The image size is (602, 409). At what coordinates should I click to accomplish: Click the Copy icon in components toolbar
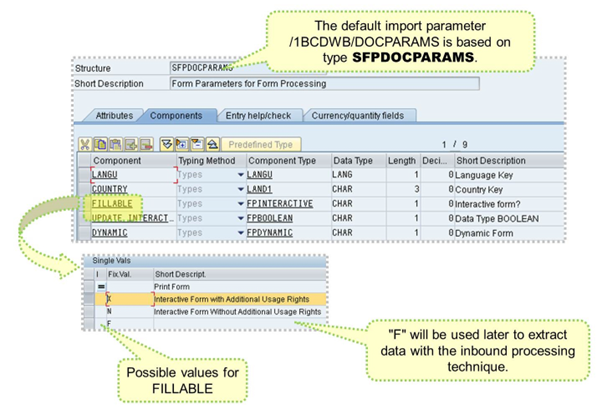tap(99, 144)
